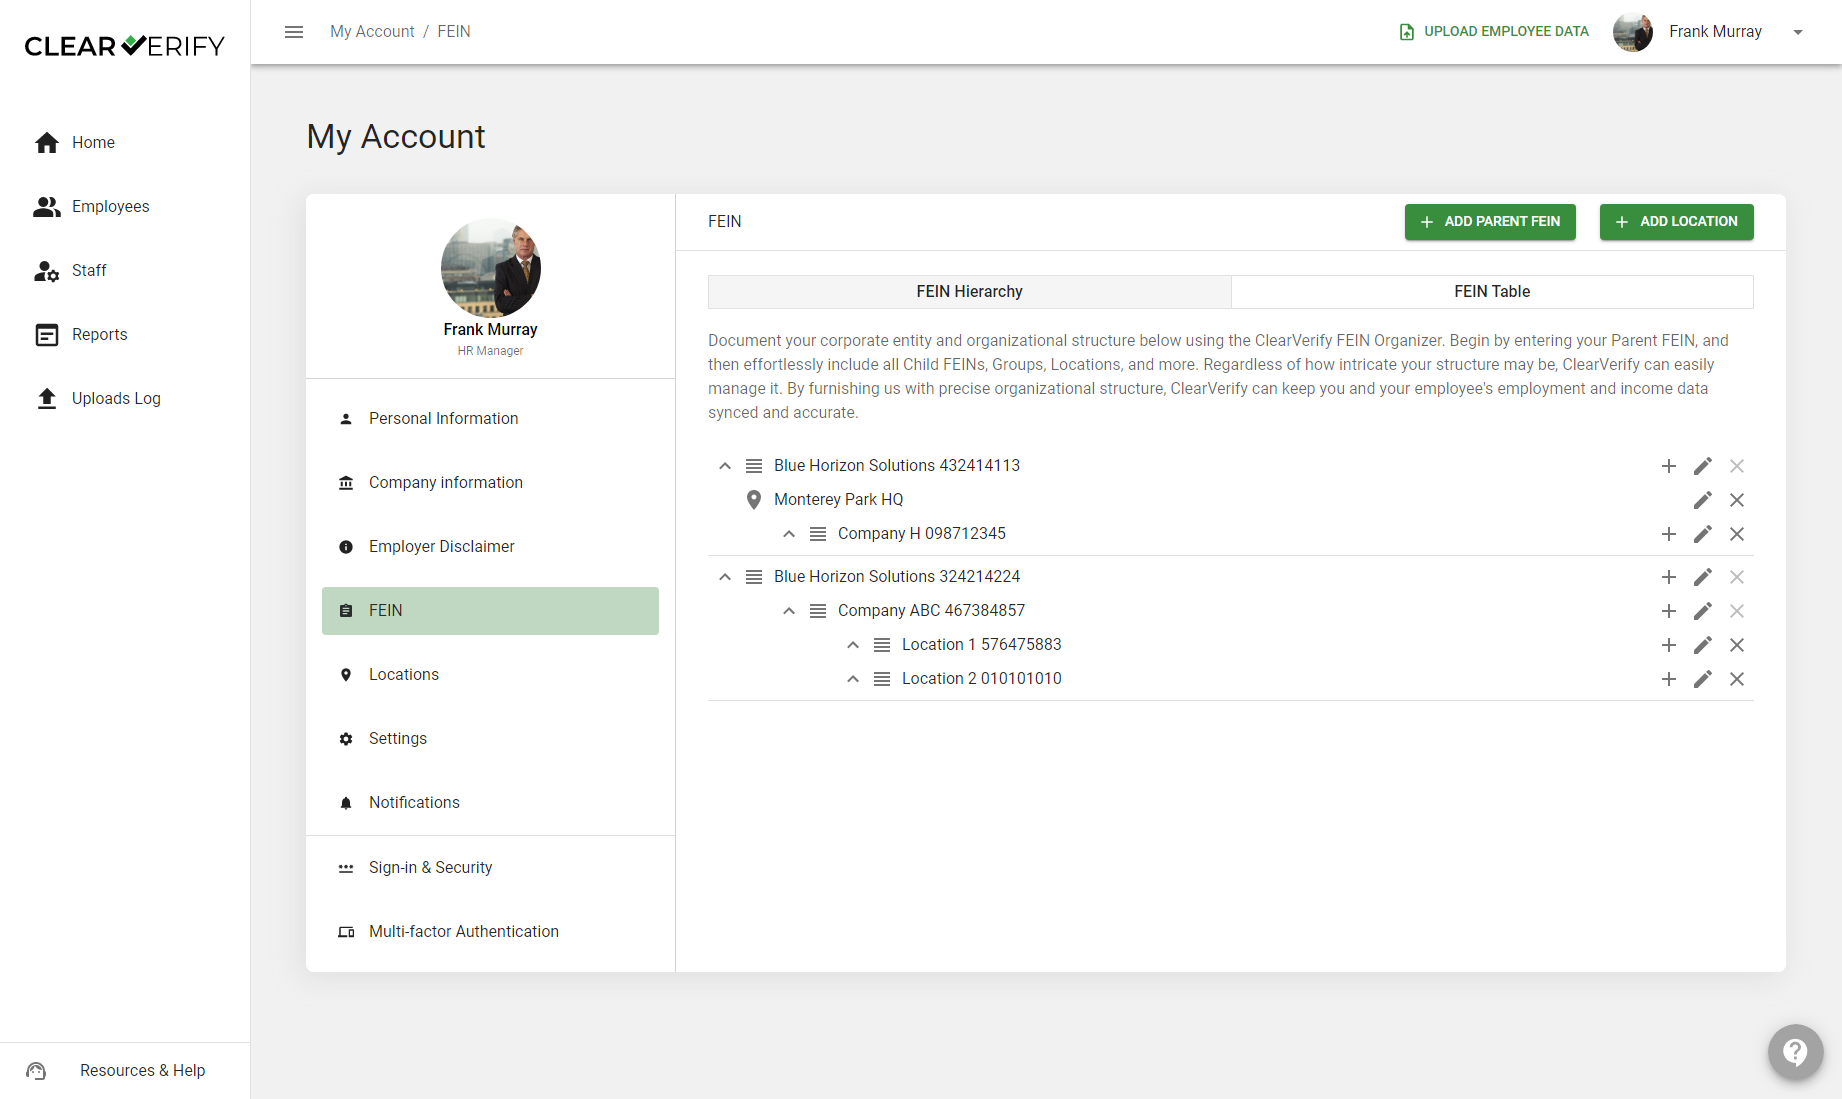The image size is (1842, 1099).
Task: Open the floating help question button
Action: (1795, 1052)
